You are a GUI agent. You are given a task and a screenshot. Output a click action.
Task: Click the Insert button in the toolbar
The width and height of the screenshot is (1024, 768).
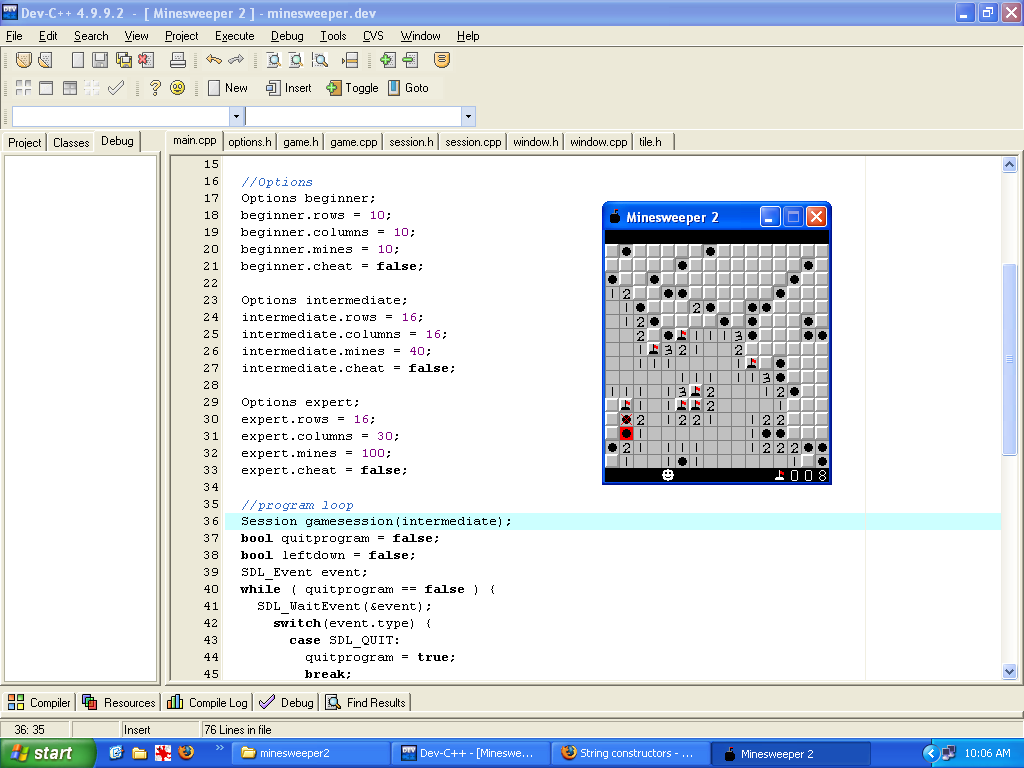click(x=289, y=88)
